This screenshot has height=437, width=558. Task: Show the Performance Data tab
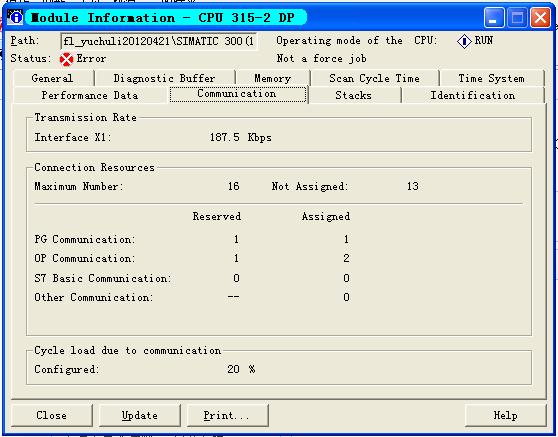(x=90, y=95)
